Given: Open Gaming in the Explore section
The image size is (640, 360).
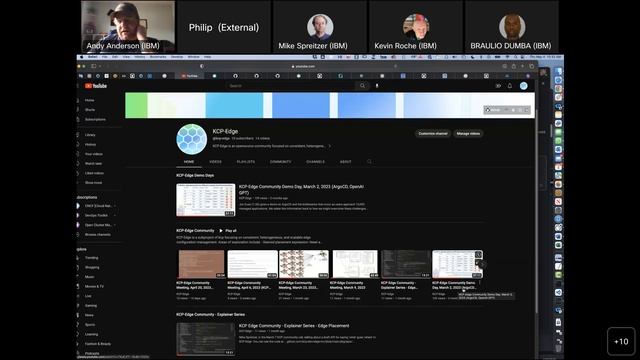Looking at the screenshot, I should click(91, 305).
